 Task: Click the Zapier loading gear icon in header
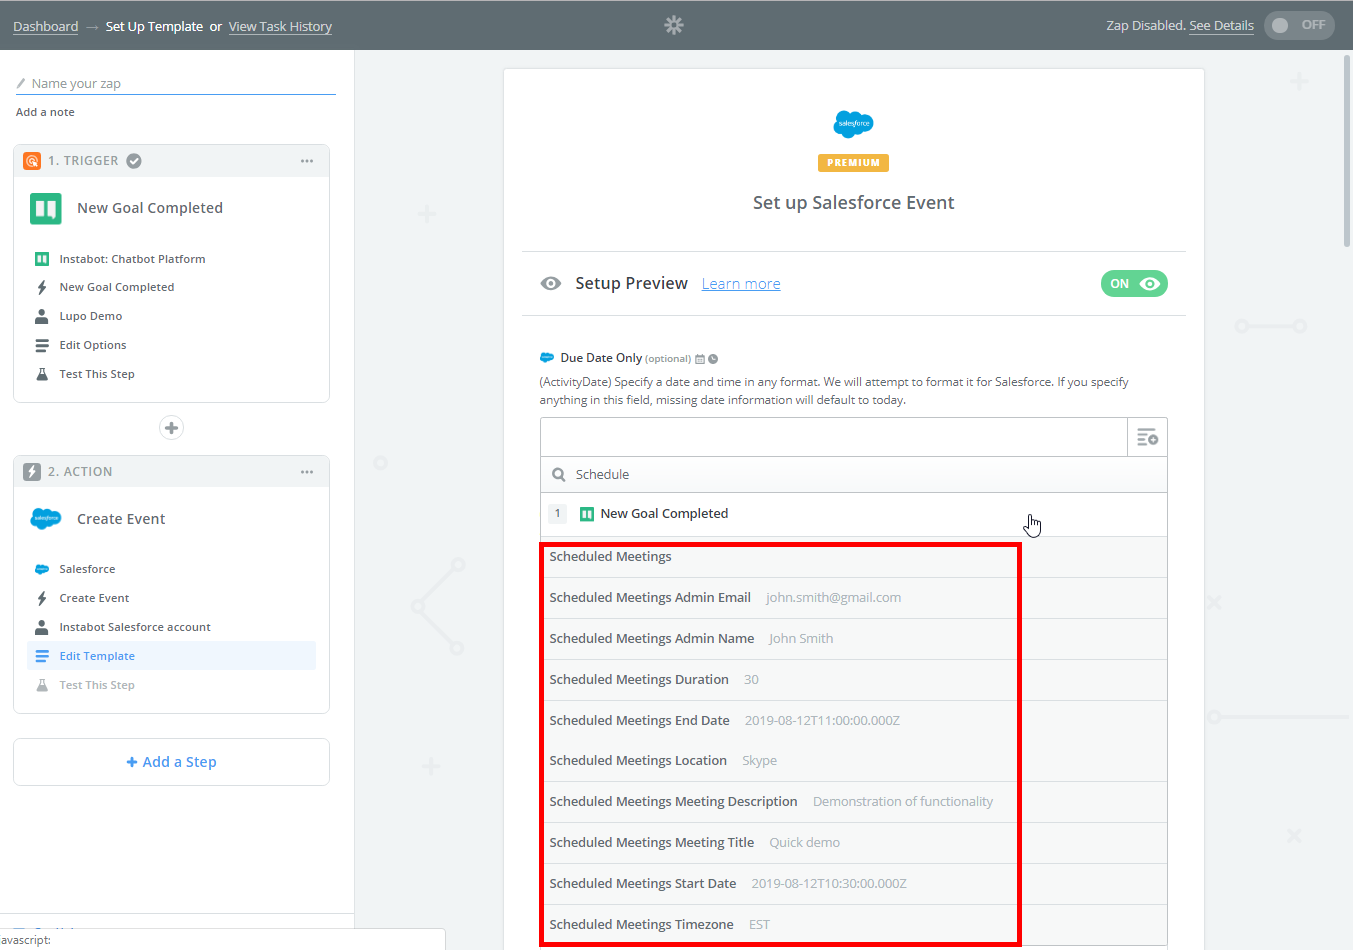click(x=674, y=25)
